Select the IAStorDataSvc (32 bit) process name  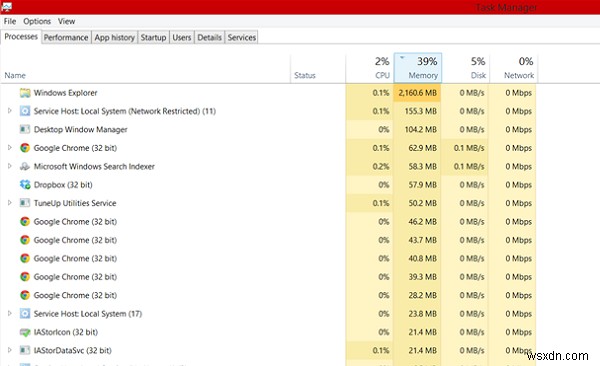[x=73, y=350]
